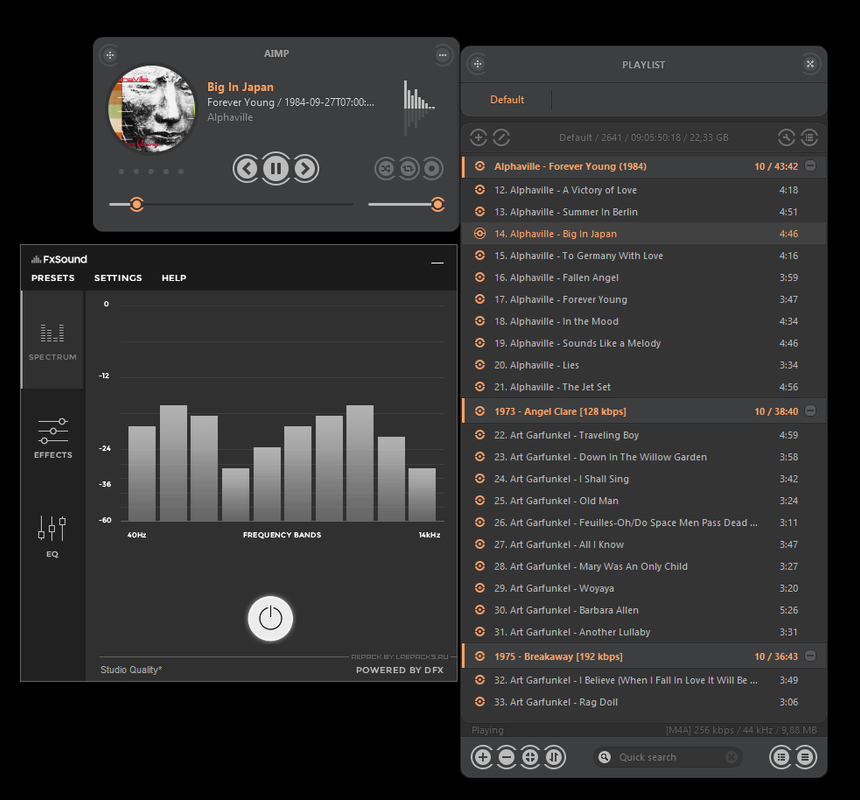Click the AIMP window move handle icon
The height and width of the screenshot is (800, 860).
point(110,55)
